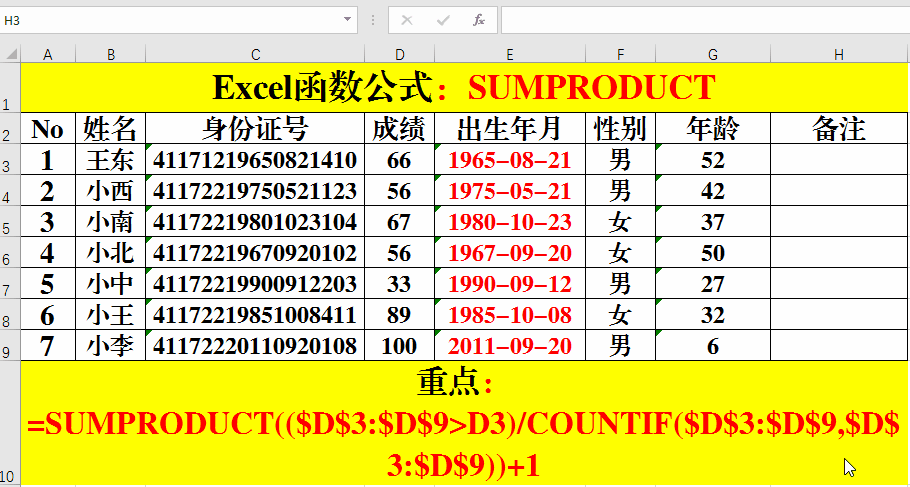Select row 1 header
This screenshot has width=910, height=487.
pyautogui.click(x=10, y=88)
